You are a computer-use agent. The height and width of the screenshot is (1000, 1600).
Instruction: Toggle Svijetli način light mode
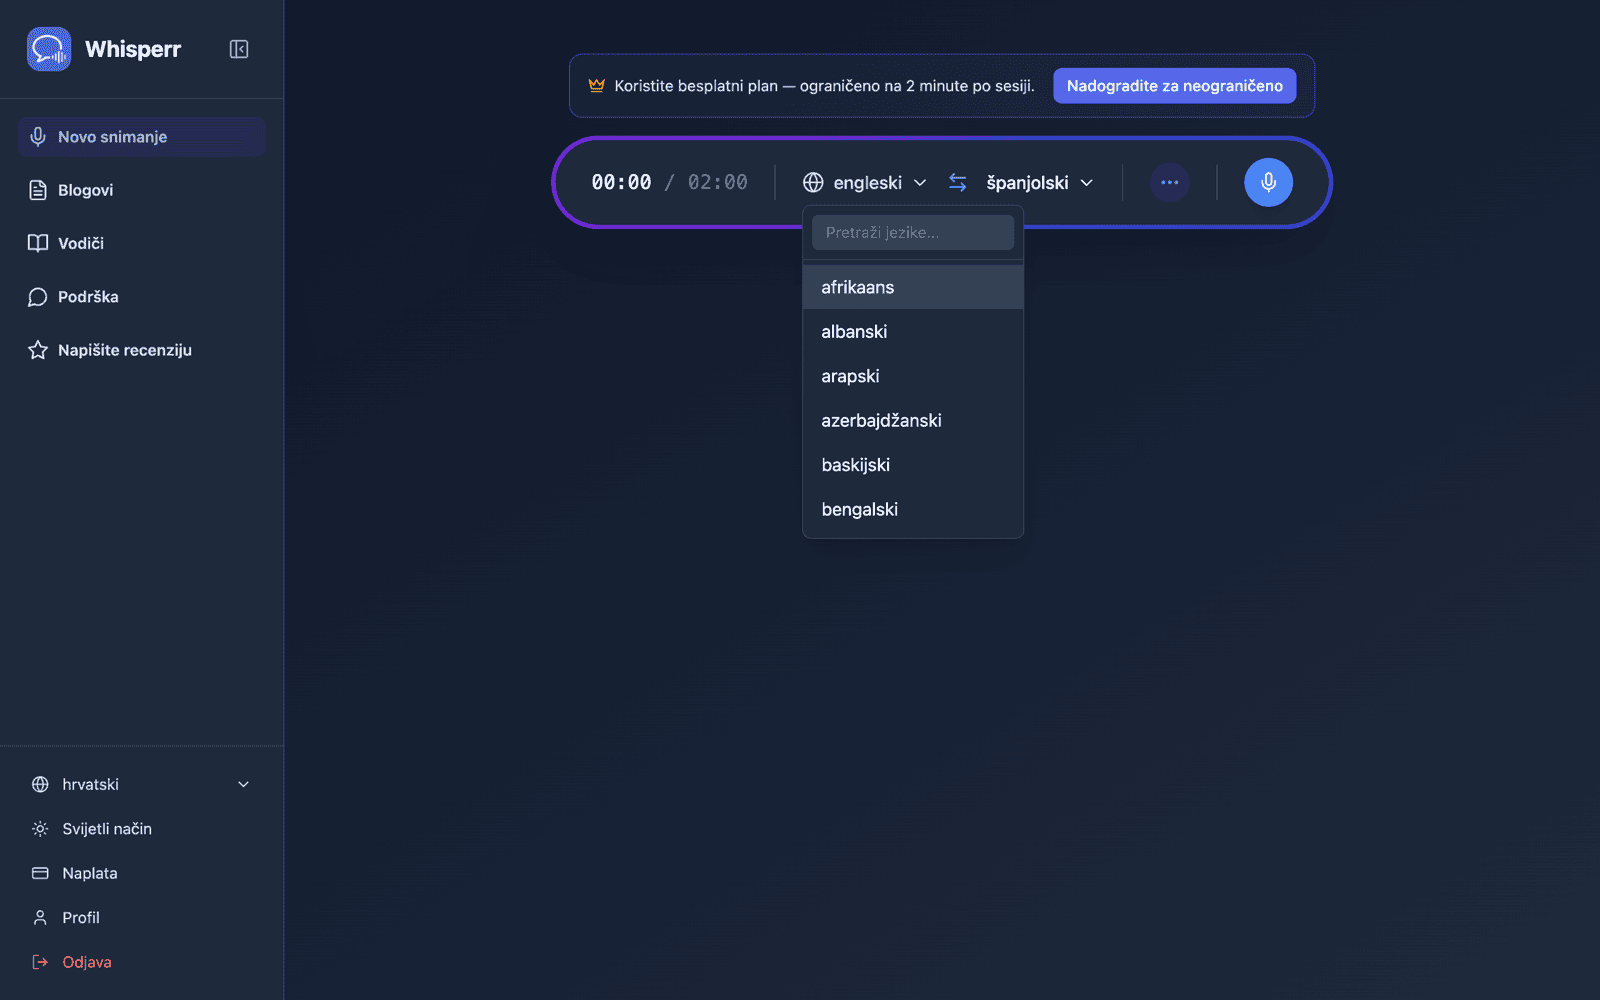point(141,829)
